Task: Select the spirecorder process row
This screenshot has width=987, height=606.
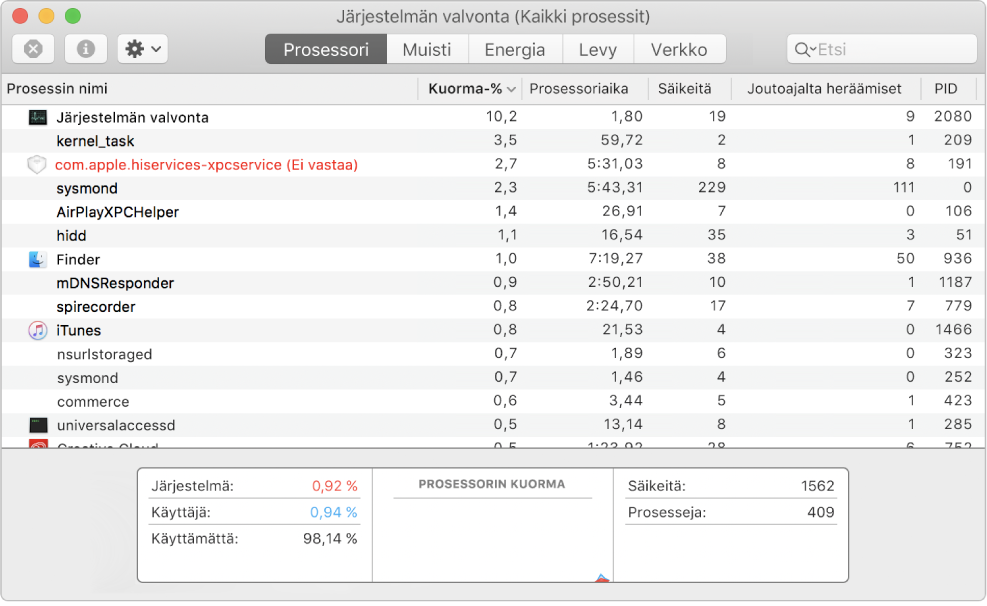Action: pos(494,307)
